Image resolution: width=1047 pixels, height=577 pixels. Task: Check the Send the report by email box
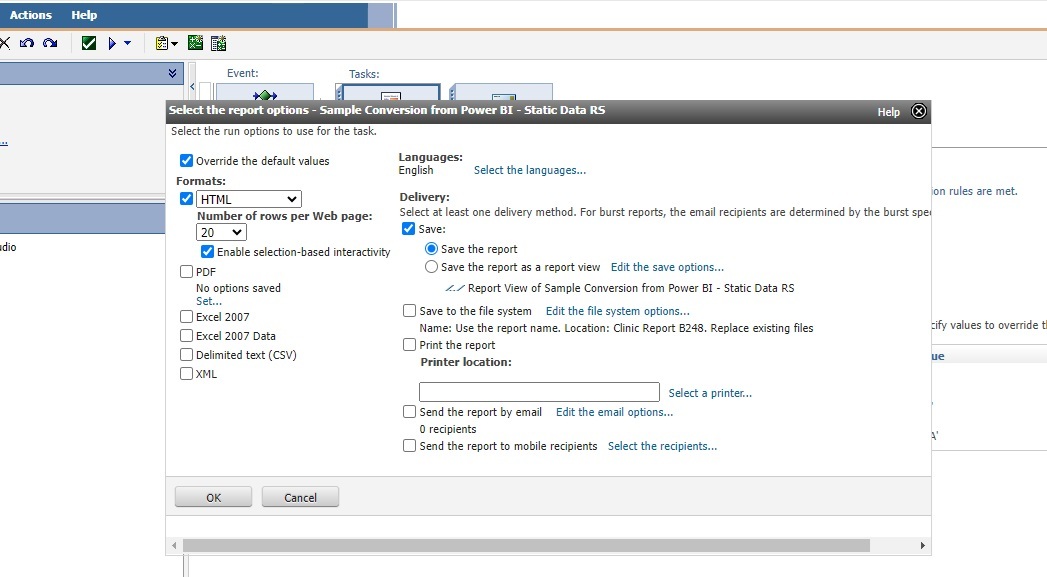click(x=409, y=412)
